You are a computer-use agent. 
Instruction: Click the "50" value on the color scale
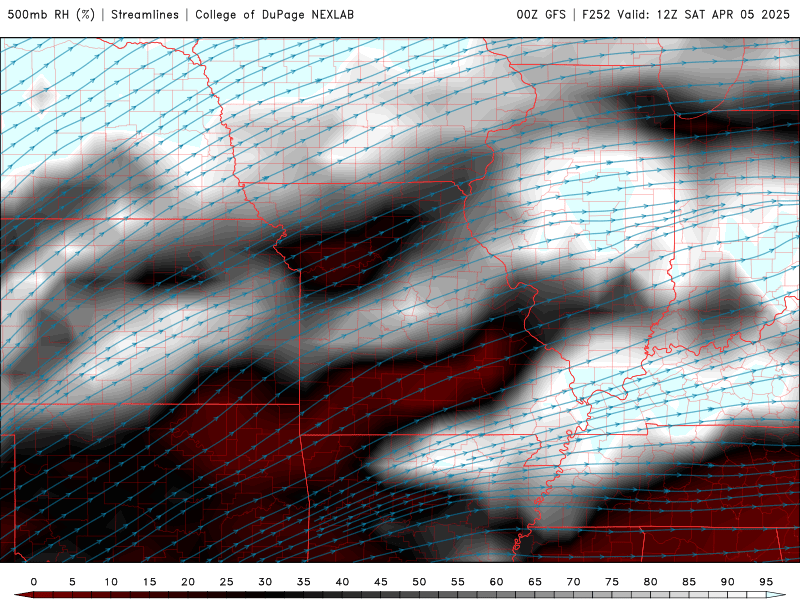pyautogui.click(x=419, y=582)
